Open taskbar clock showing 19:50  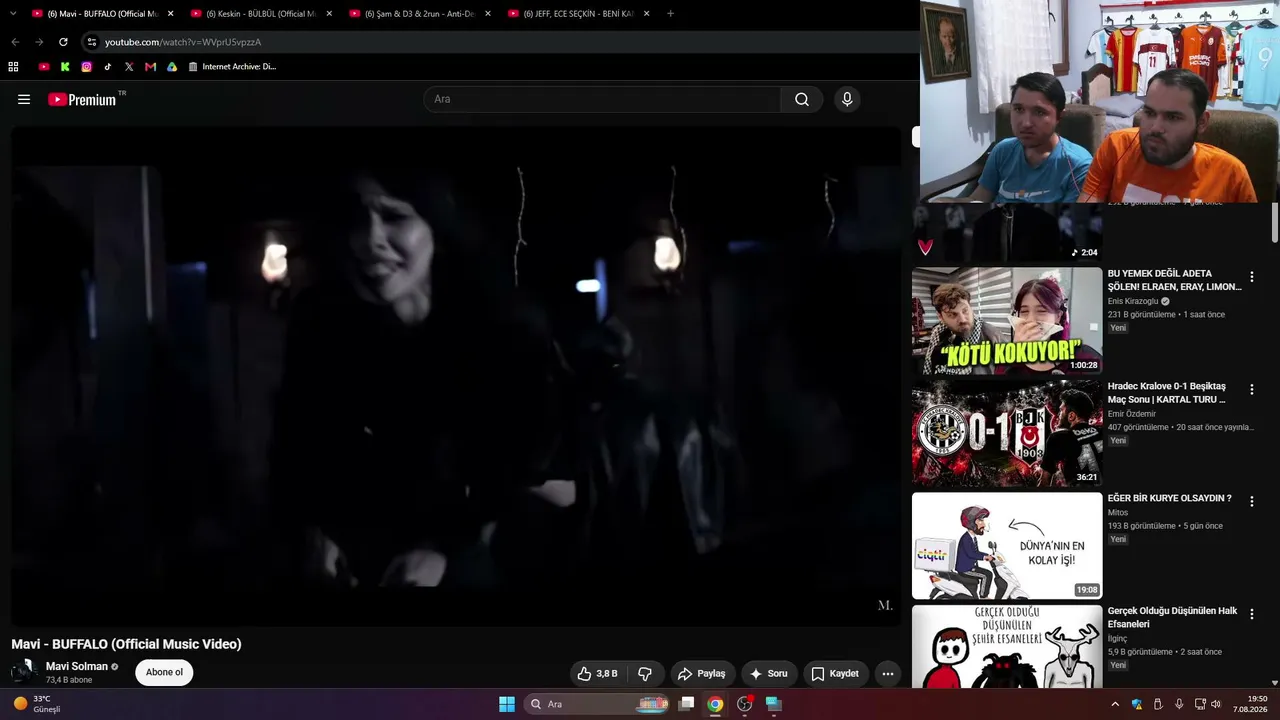pyautogui.click(x=1250, y=704)
